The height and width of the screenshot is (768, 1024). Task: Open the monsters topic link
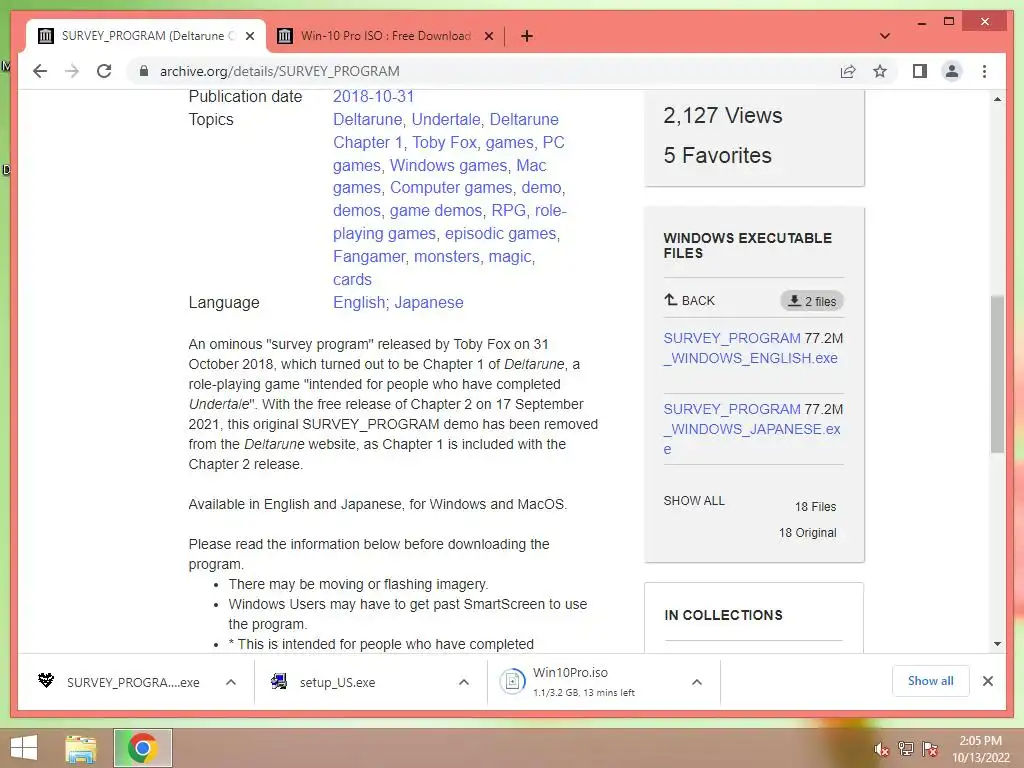[447, 256]
